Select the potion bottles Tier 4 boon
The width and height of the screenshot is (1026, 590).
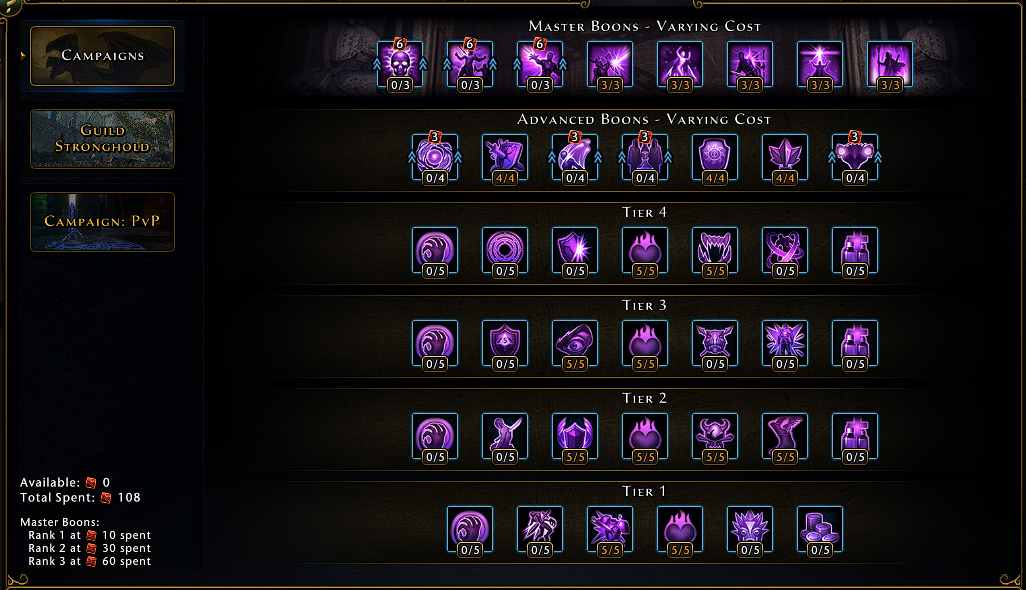(855, 250)
